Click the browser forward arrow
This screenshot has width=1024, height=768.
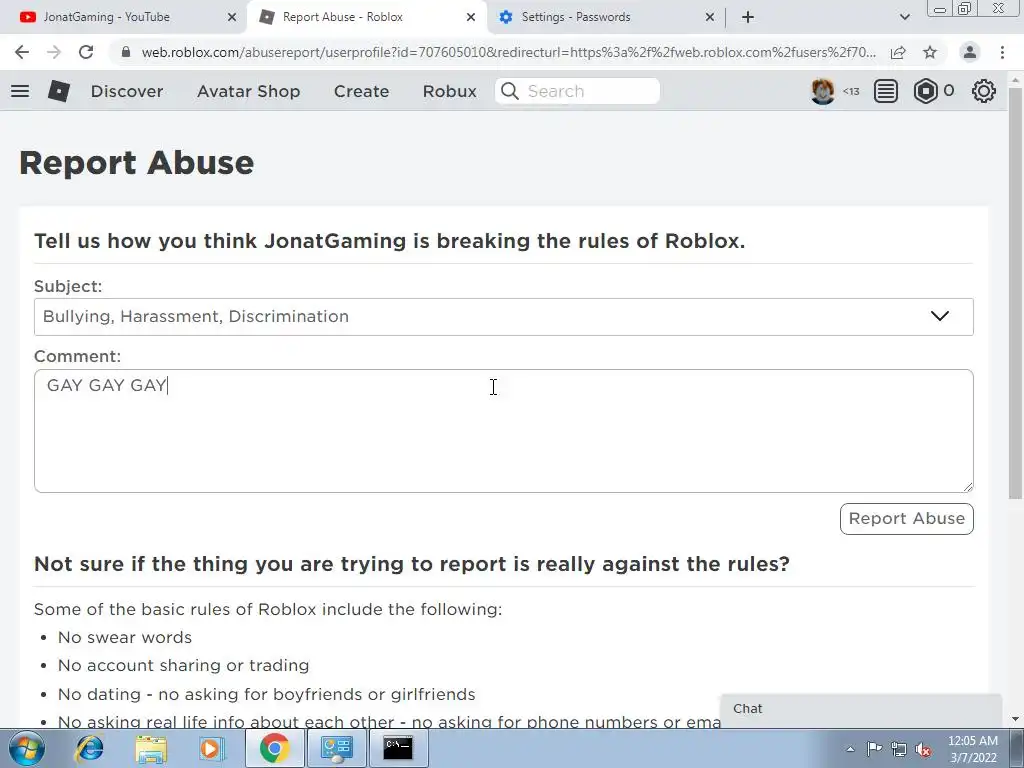pyautogui.click(x=54, y=52)
